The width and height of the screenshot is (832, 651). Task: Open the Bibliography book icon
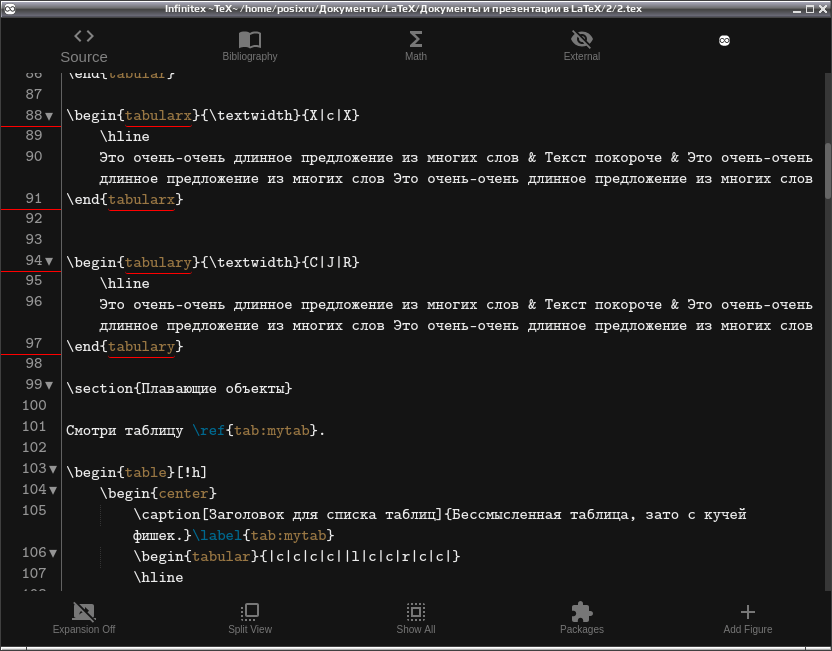[249, 39]
